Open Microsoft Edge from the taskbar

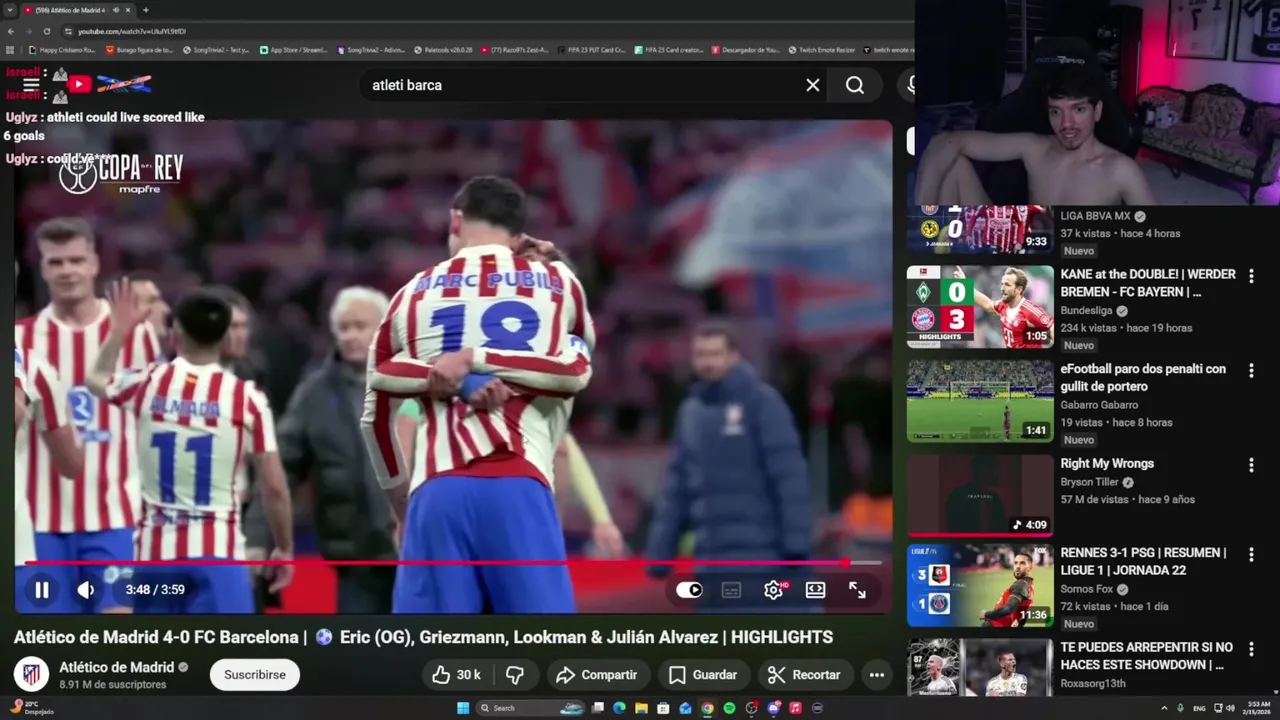coord(619,708)
